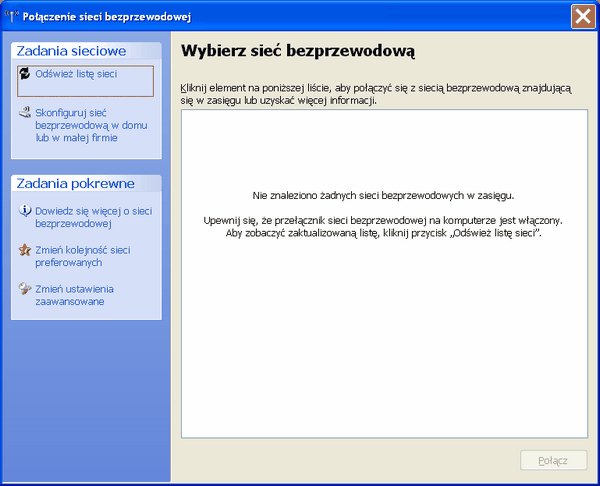Click the wireless antenna icon in the title bar

pyautogui.click(x=13, y=16)
